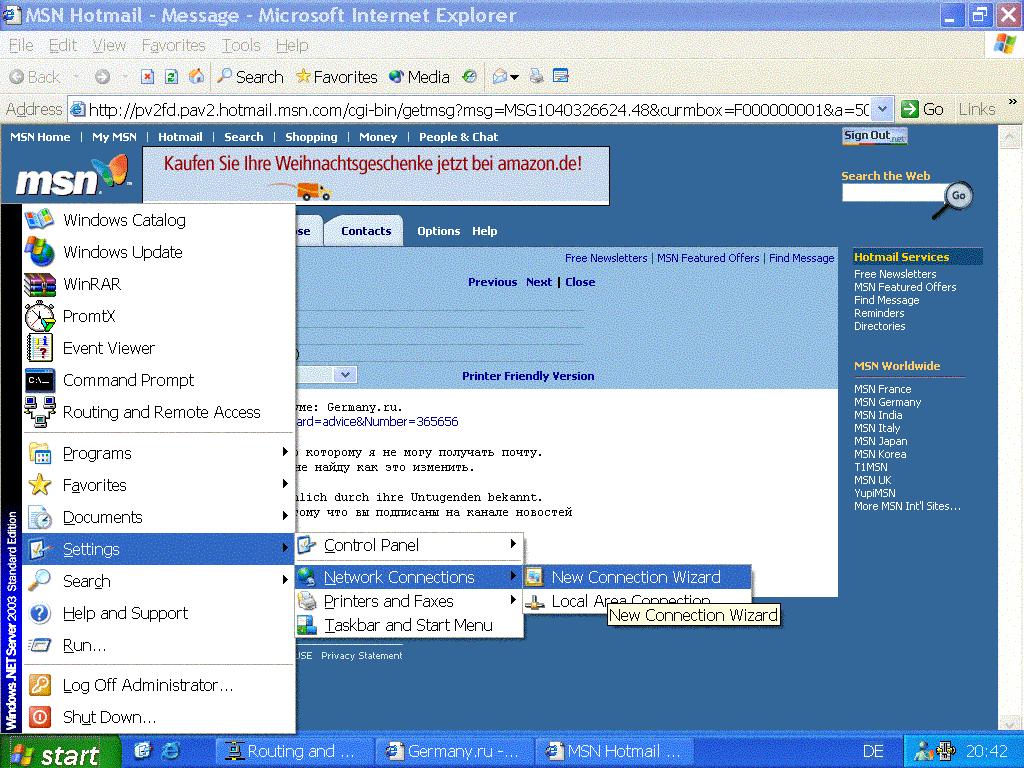
Task: Go to Home page icon
Action: coord(197,77)
